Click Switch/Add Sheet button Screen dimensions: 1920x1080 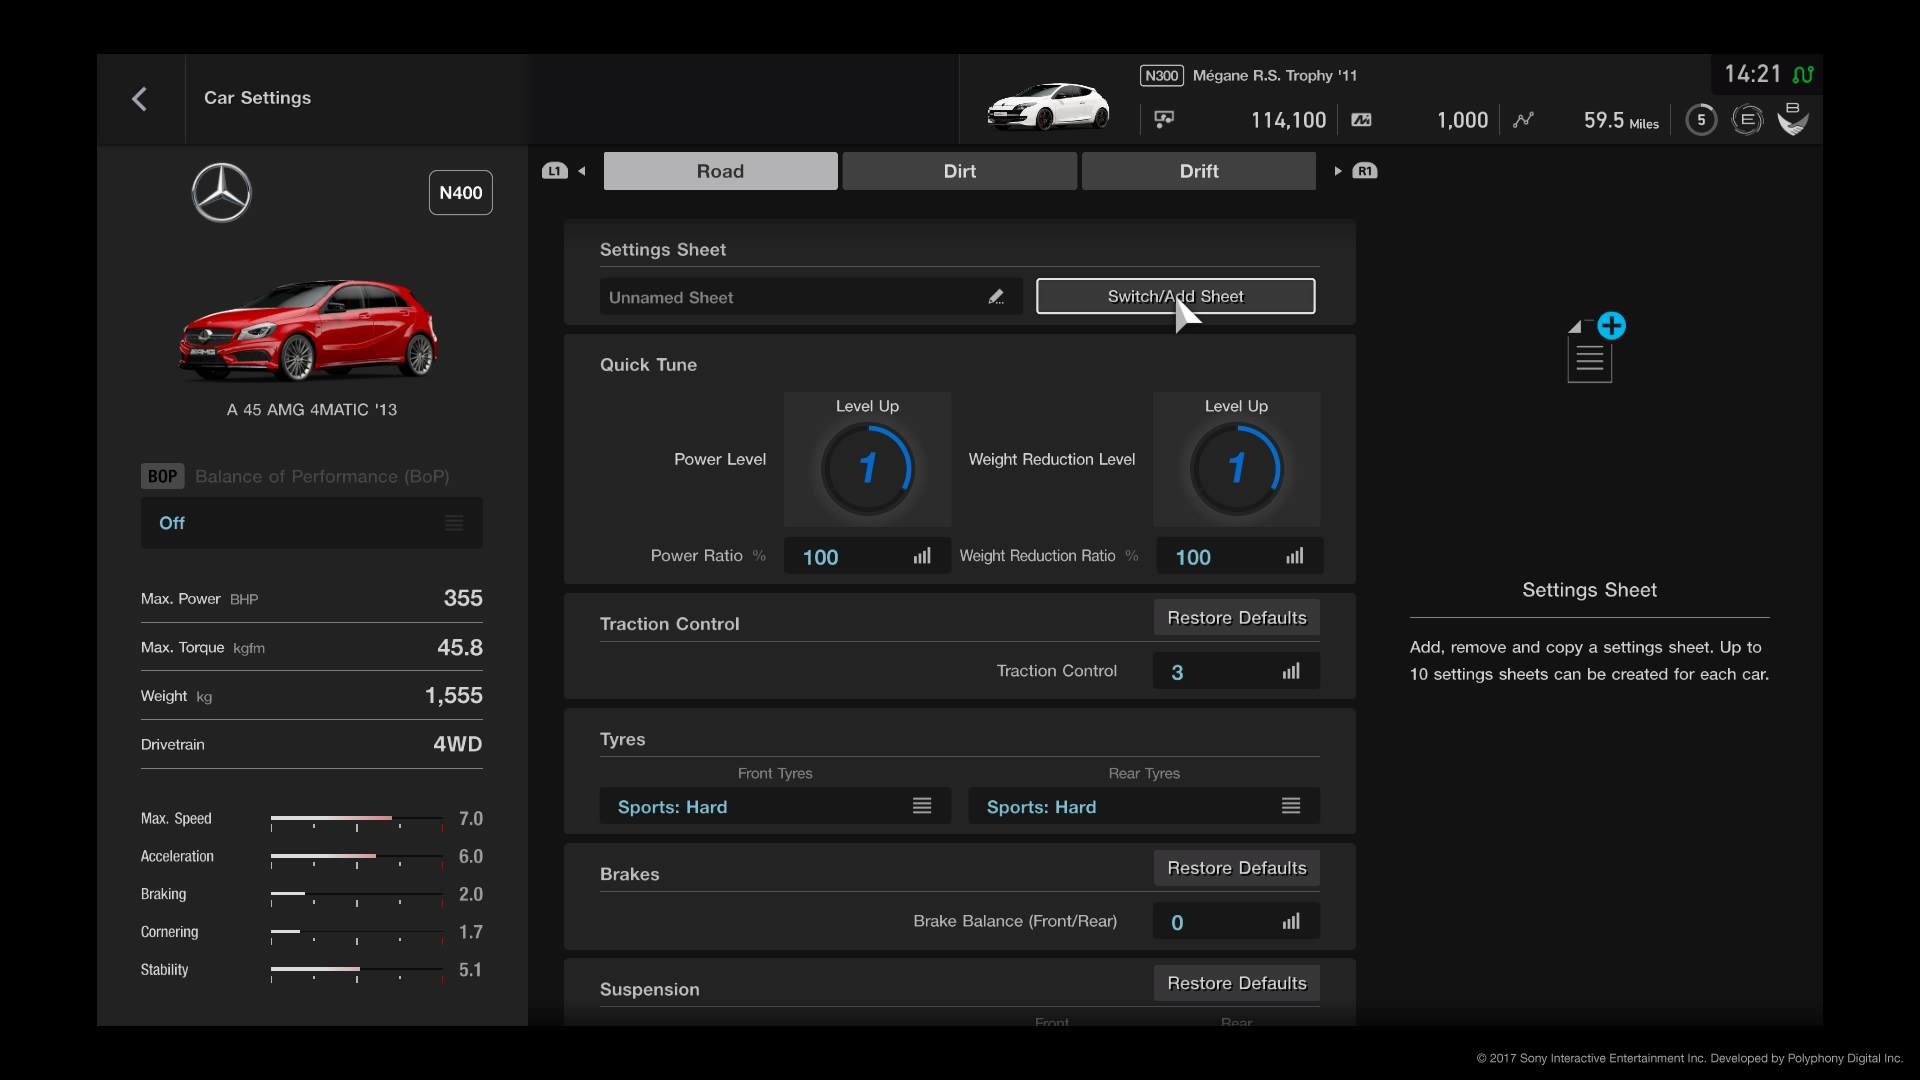tap(1175, 296)
